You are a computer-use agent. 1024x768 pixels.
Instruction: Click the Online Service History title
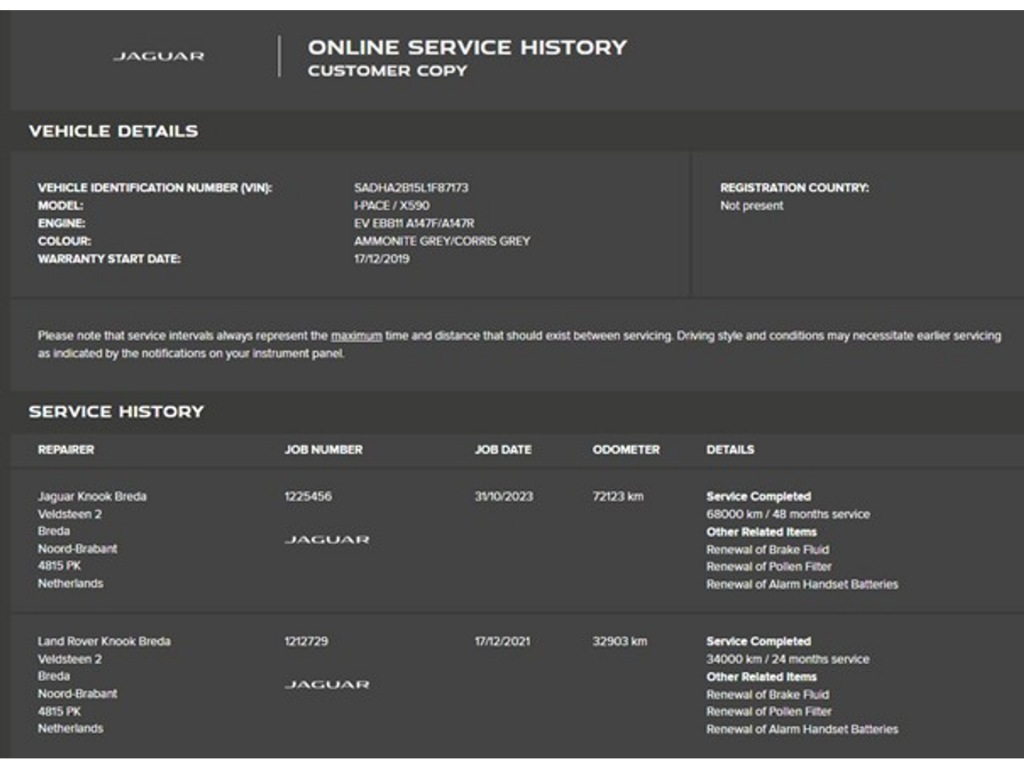(x=467, y=47)
